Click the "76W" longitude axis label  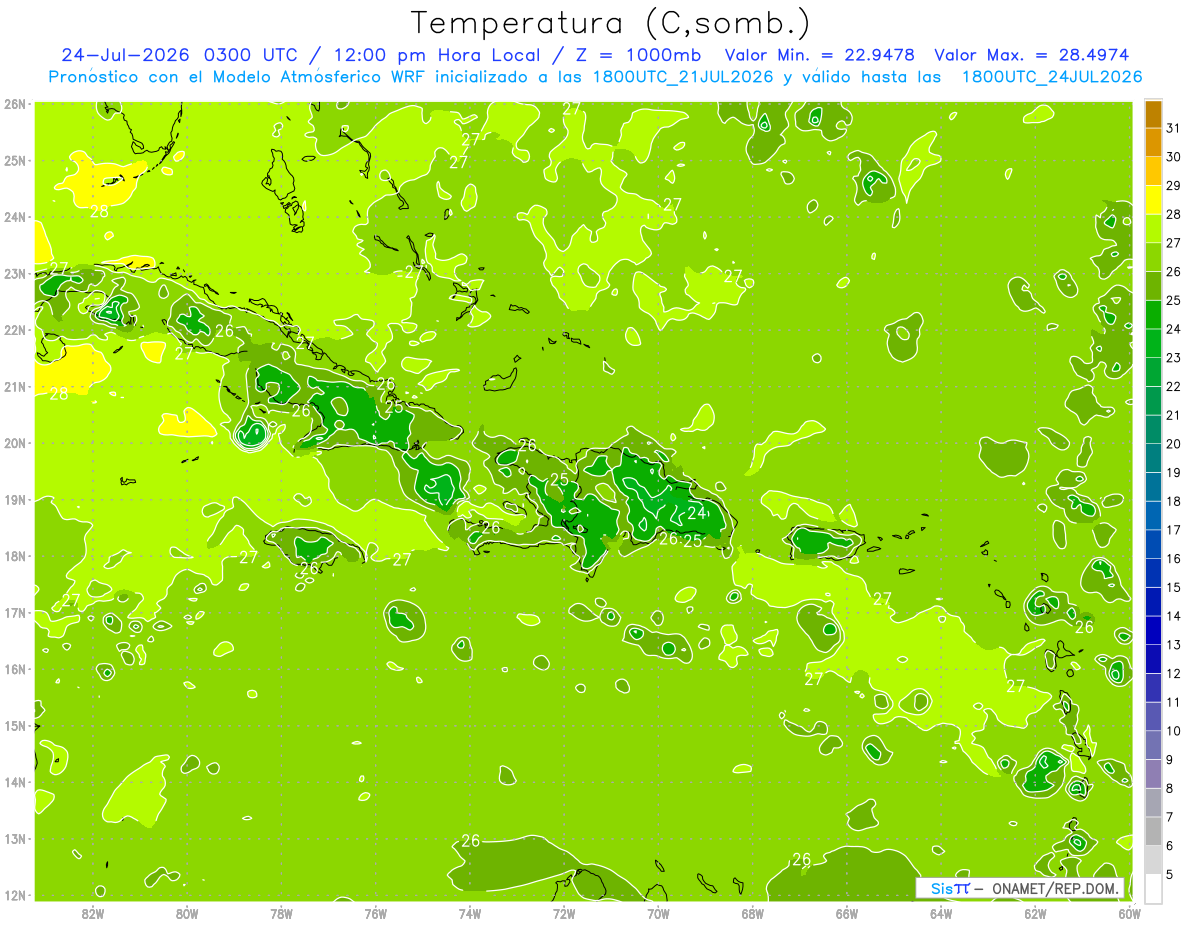(376, 913)
